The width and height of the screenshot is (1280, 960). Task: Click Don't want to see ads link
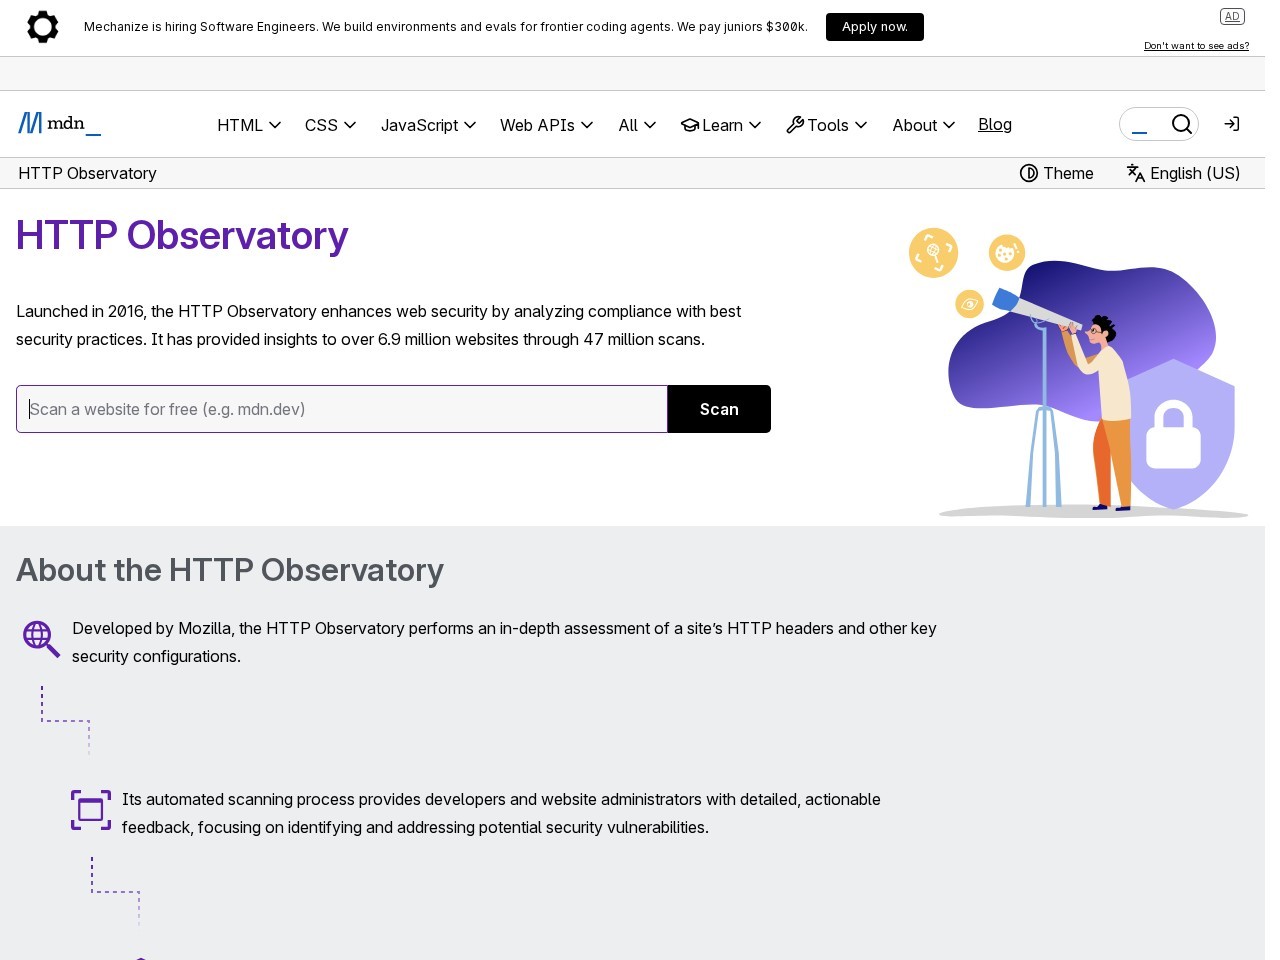click(x=1196, y=46)
